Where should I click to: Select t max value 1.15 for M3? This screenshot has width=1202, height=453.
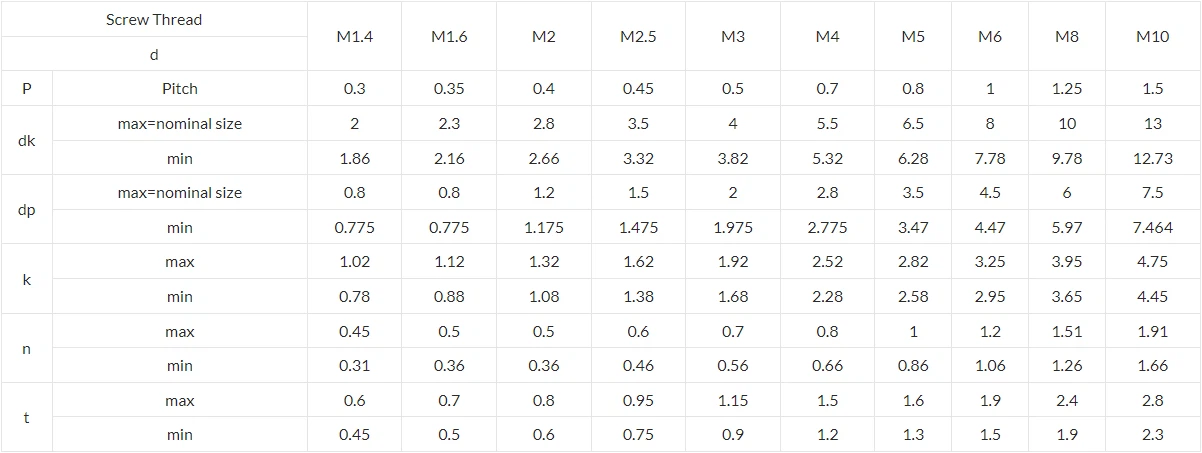pos(733,401)
